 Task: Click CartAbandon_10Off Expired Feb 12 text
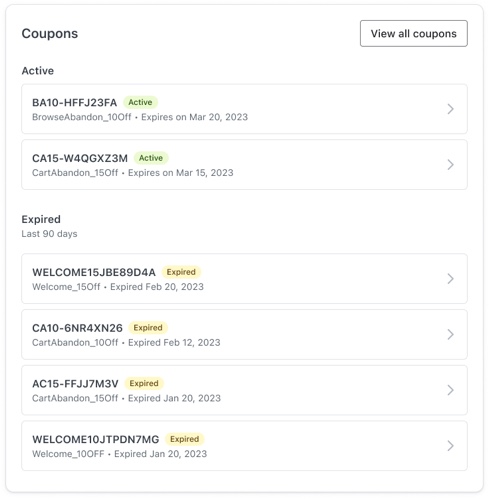[126, 343]
